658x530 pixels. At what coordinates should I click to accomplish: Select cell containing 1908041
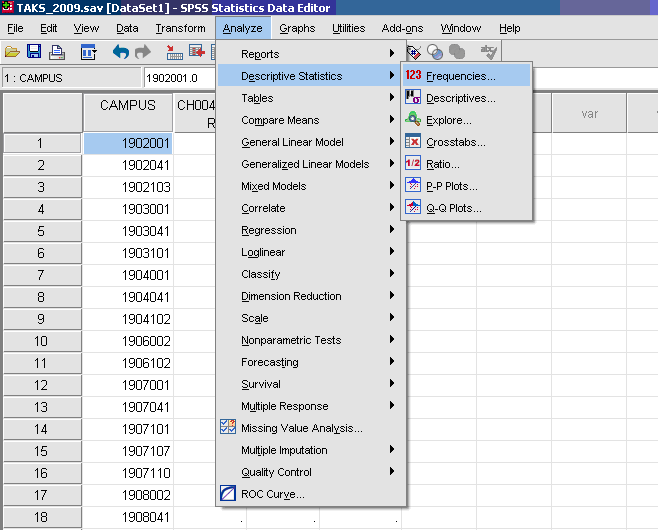coord(128,517)
